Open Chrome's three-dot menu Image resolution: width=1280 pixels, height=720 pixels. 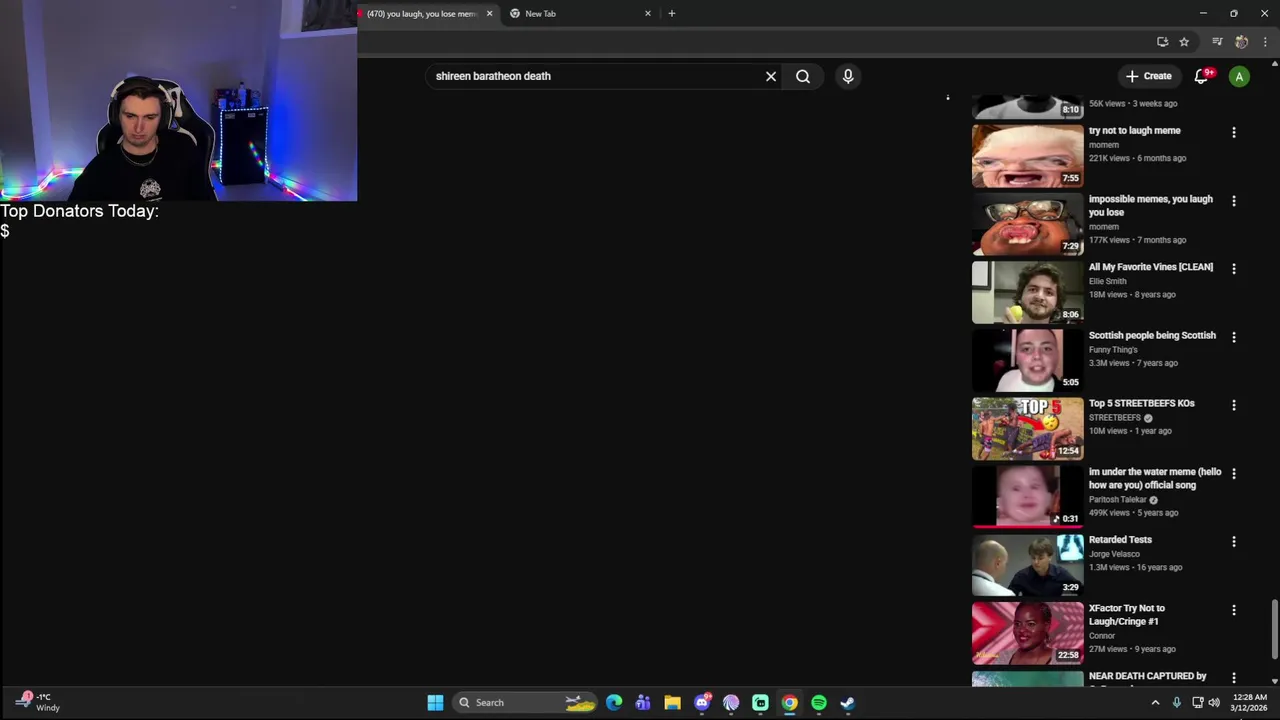[x=1266, y=42]
